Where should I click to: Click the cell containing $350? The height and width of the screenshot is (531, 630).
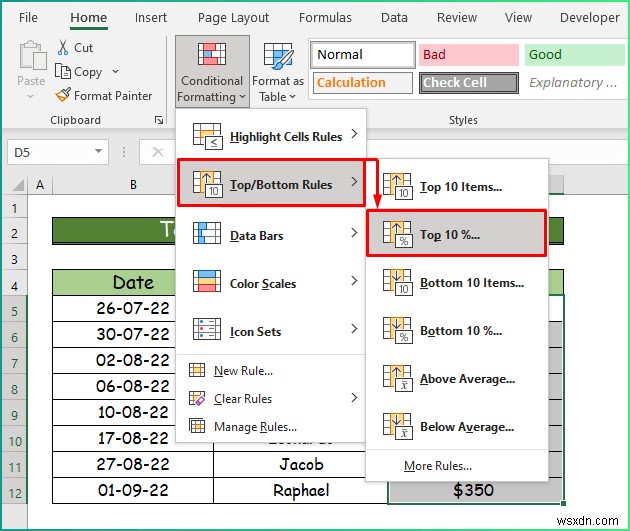(475, 490)
